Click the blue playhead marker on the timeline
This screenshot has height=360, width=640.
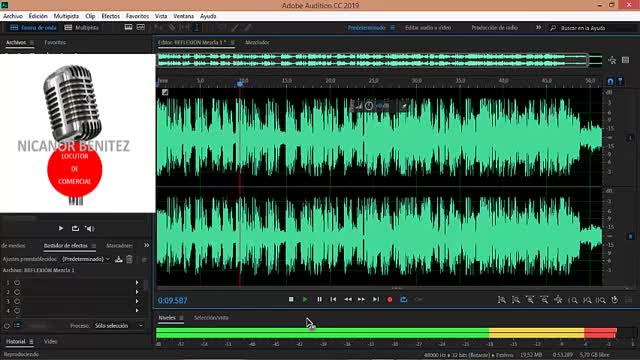click(x=240, y=83)
